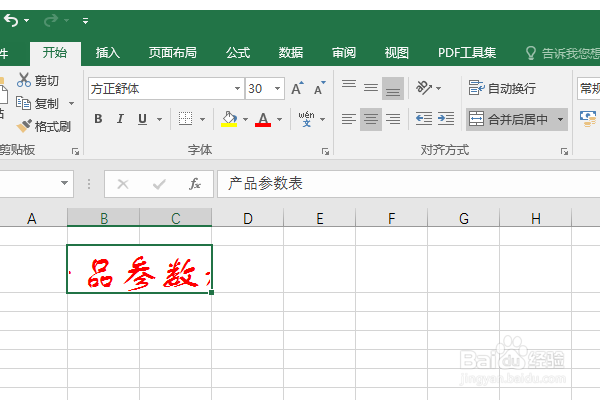Screen dimensions: 600x400
Task: Click the Increase Font Size icon
Action: tap(297, 88)
